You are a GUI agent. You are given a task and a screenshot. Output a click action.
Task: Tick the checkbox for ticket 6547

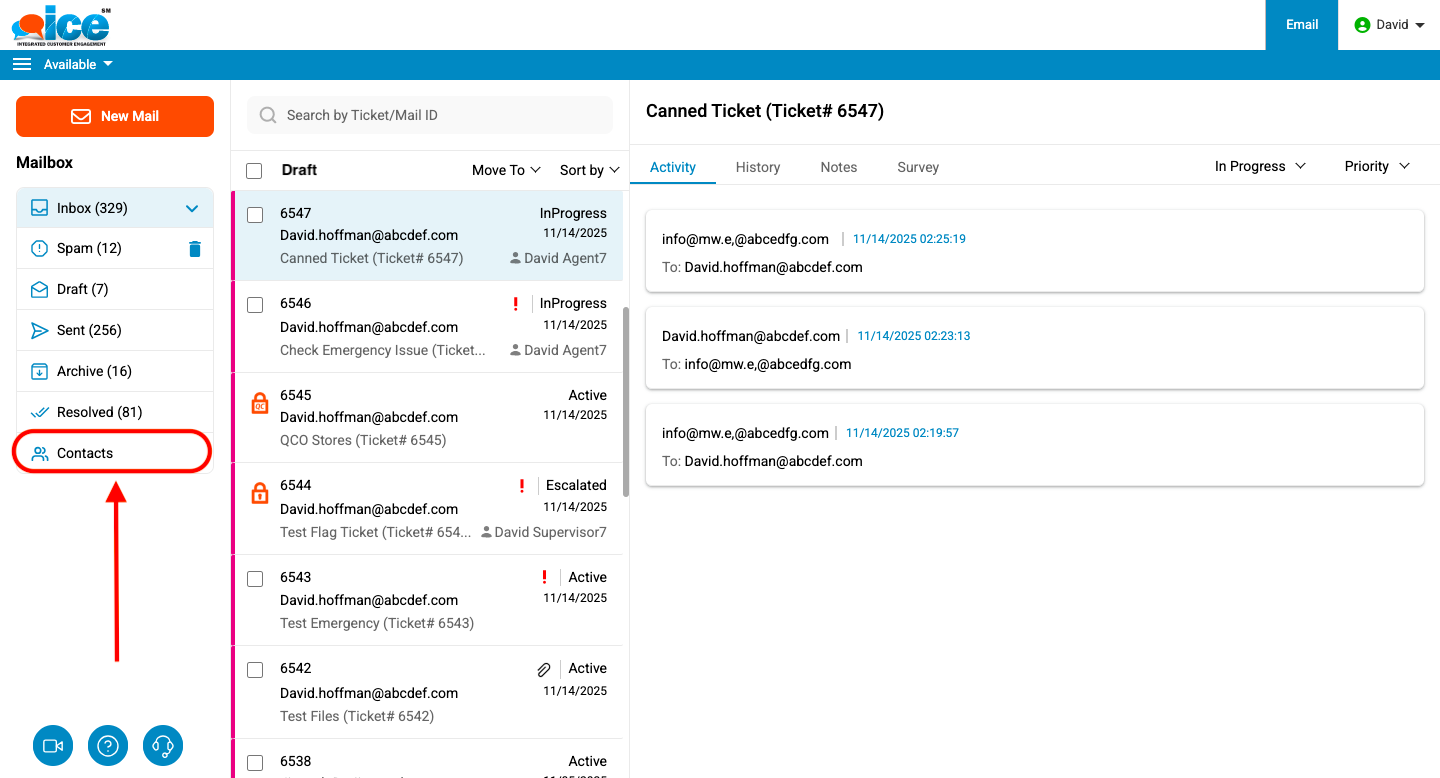click(x=255, y=215)
